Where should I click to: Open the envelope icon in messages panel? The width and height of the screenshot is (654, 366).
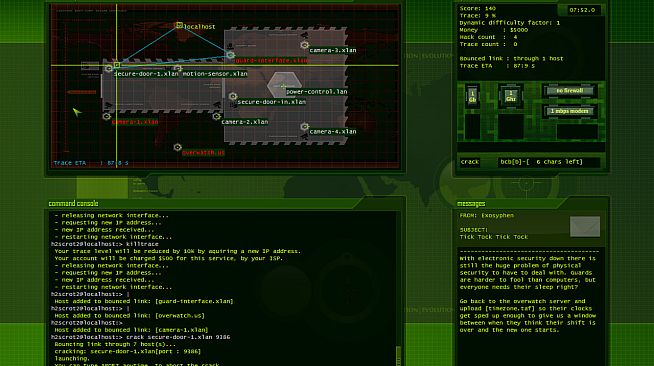click(585, 226)
